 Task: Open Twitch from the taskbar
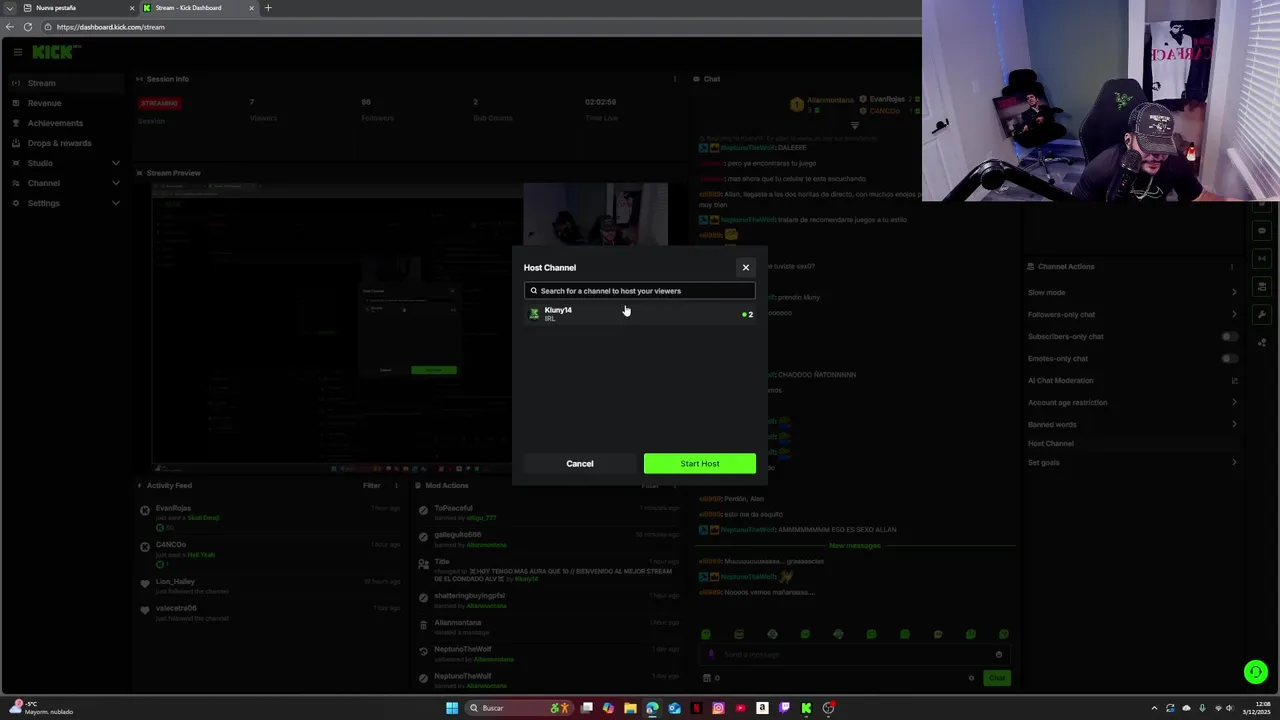784,708
